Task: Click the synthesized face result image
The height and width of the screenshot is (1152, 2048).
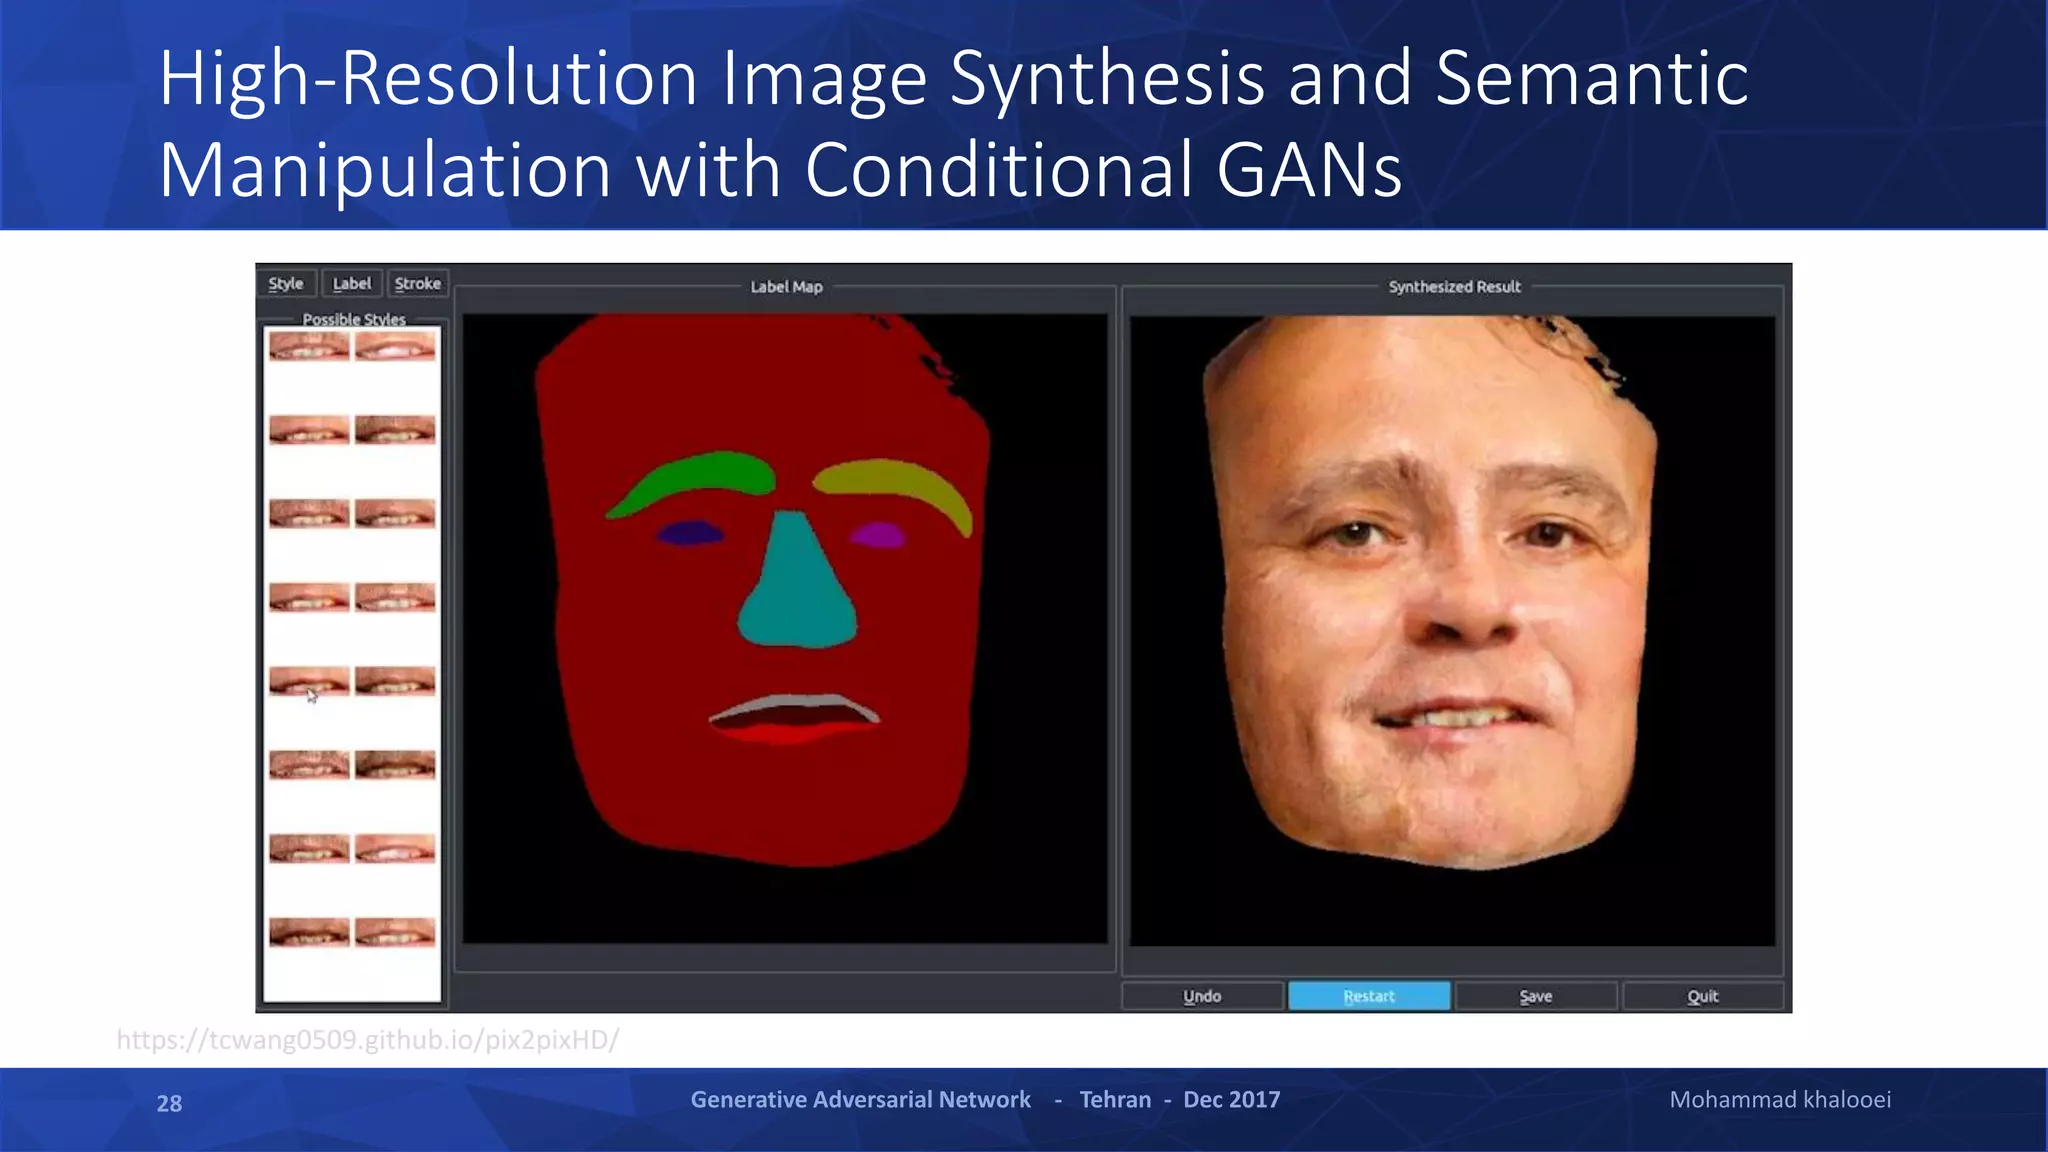Action: (x=1452, y=631)
